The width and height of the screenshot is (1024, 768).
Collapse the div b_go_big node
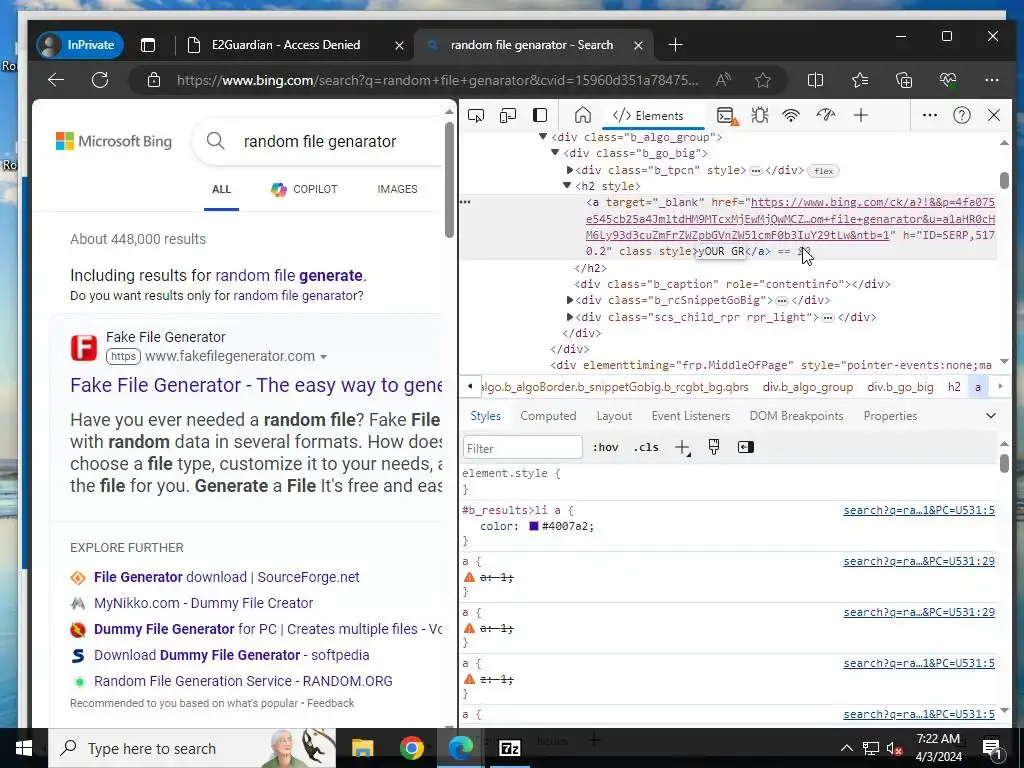click(555, 153)
